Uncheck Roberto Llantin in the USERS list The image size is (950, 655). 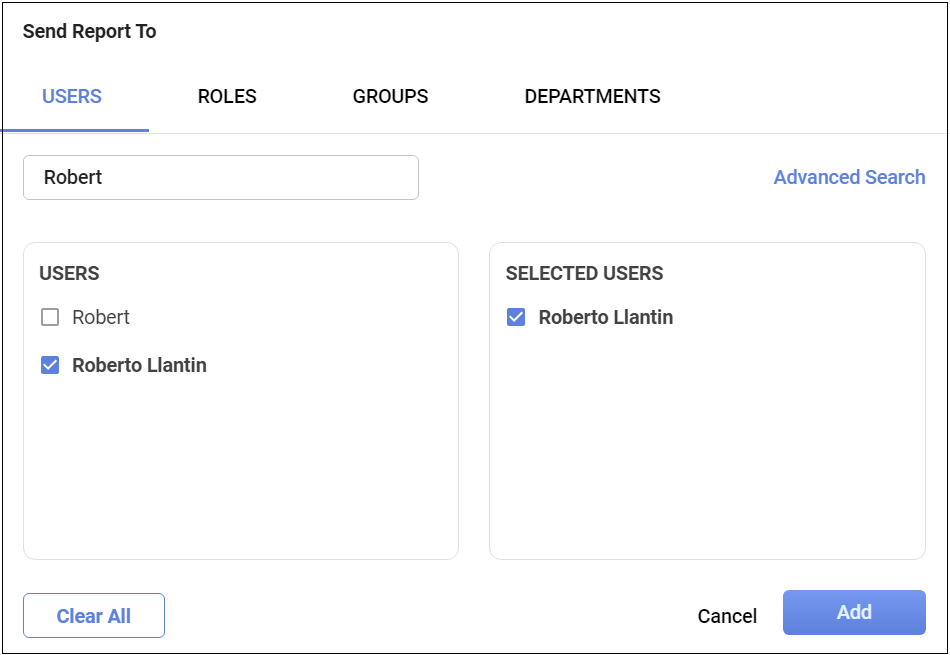(x=50, y=366)
